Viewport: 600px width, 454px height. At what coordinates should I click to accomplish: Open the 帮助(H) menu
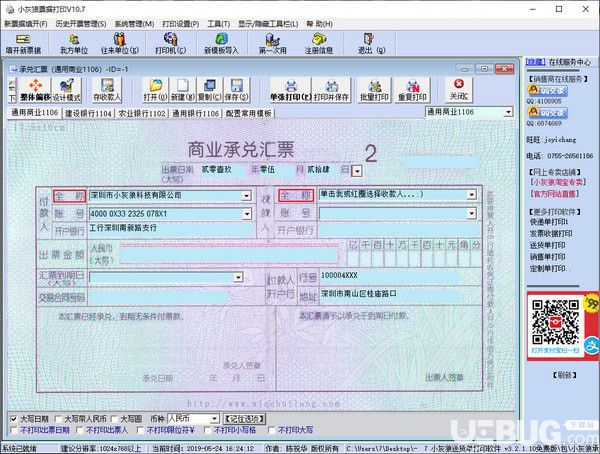tap(319, 24)
